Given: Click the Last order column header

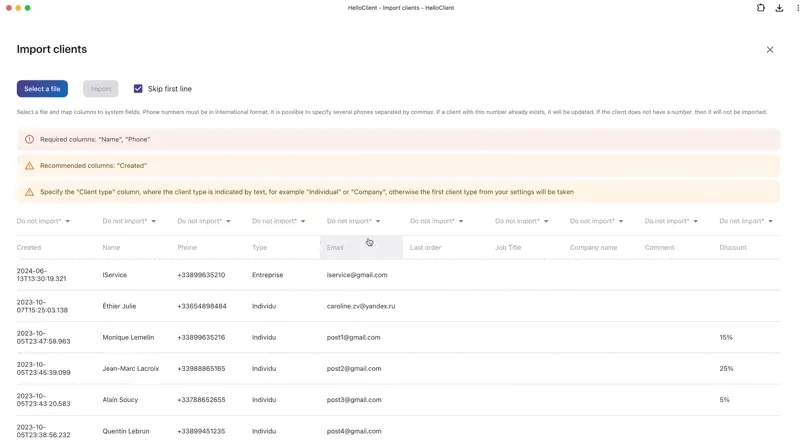Looking at the screenshot, I should [x=426, y=247].
